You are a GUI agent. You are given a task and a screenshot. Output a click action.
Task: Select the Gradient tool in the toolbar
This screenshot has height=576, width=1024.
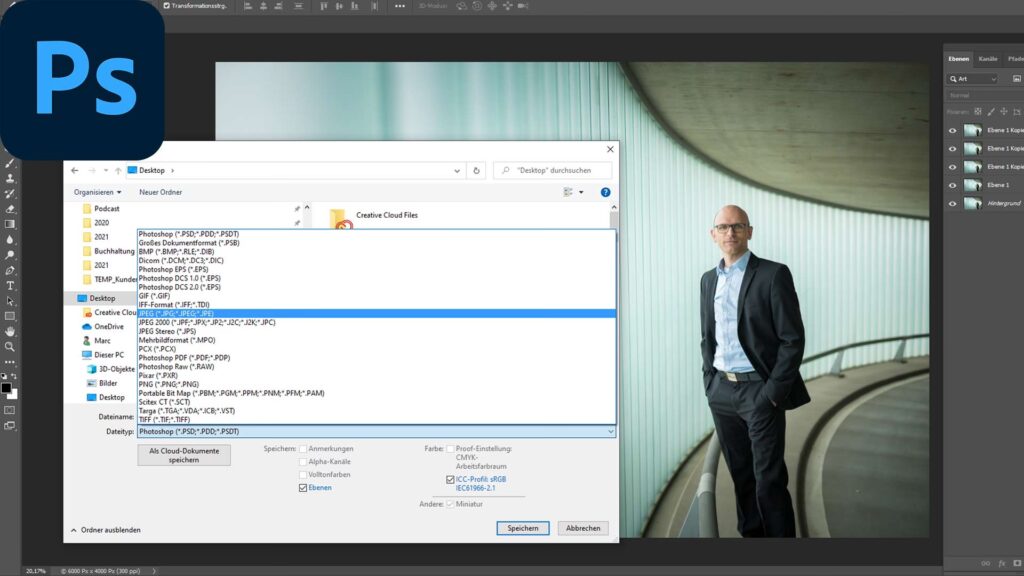pyautogui.click(x=10, y=224)
